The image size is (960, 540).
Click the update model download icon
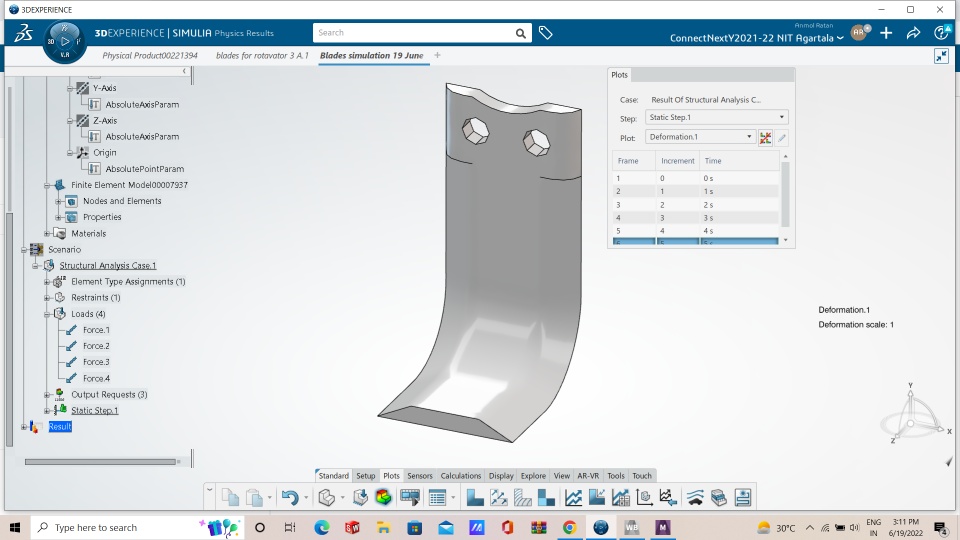click(360, 497)
